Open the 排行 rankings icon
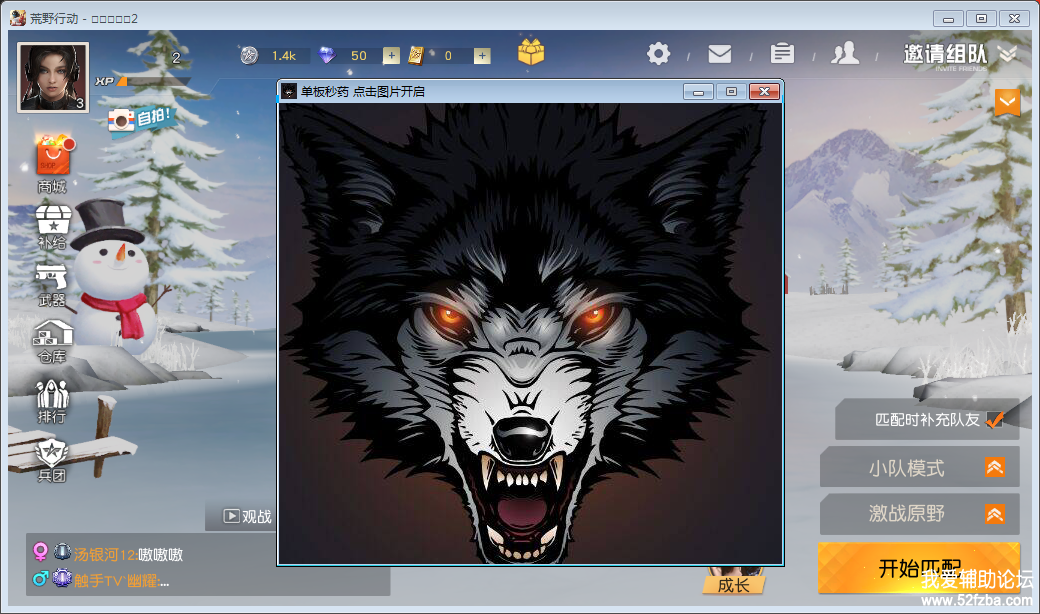This screenshot has height=614, width=1040. point(52,402)
